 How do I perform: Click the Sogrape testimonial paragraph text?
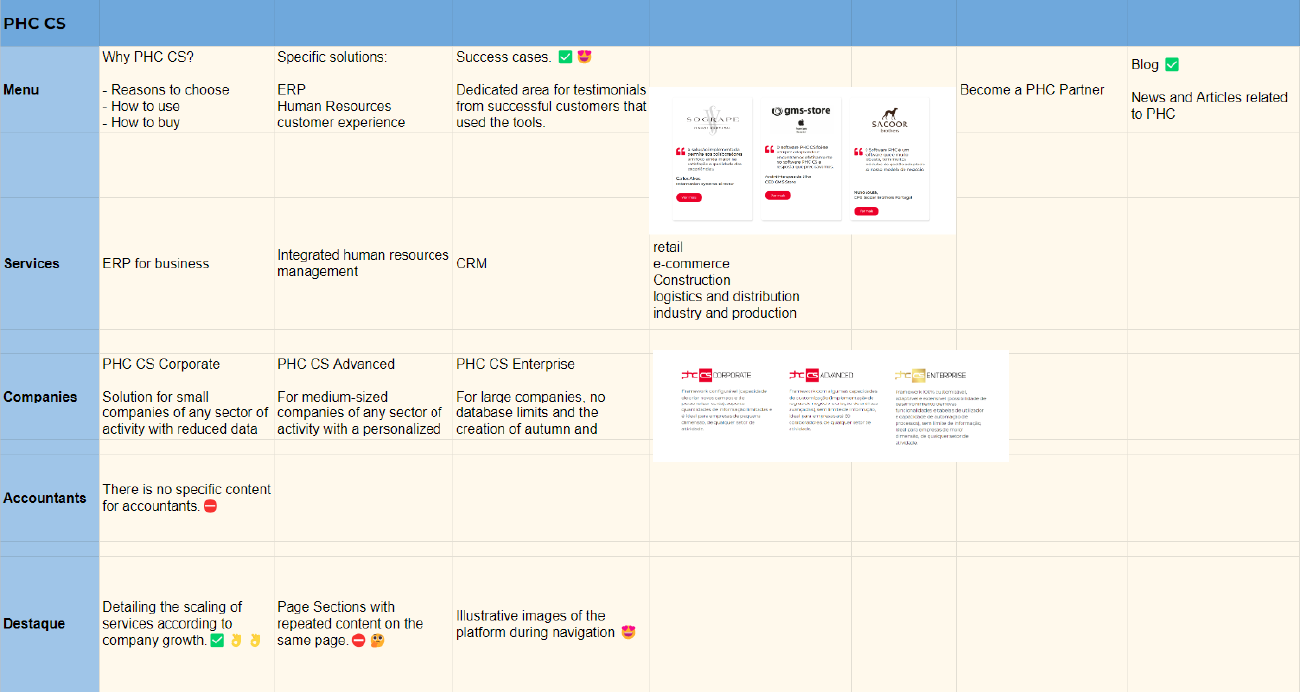click(x=714, y=158)
